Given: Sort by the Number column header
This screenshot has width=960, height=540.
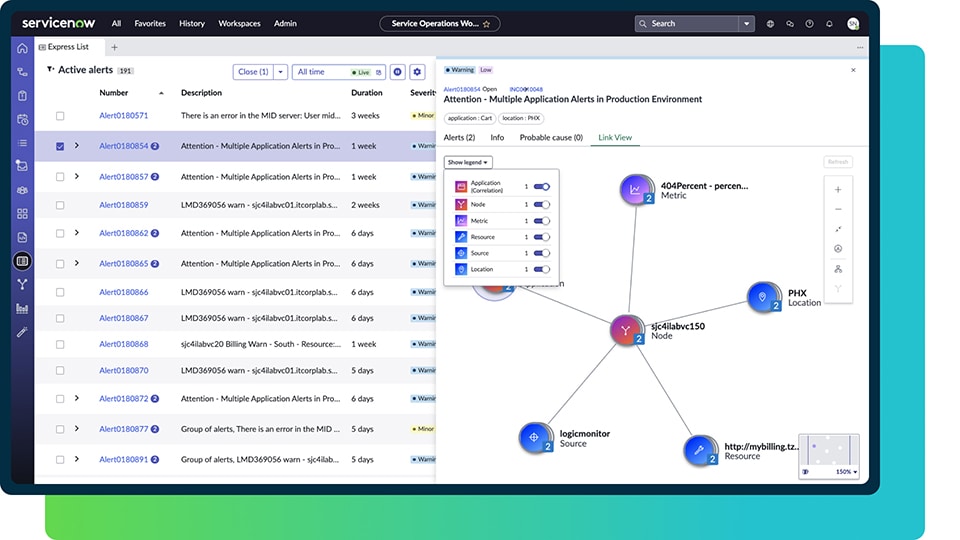Looking at the screenshot, I should (114, 93).
